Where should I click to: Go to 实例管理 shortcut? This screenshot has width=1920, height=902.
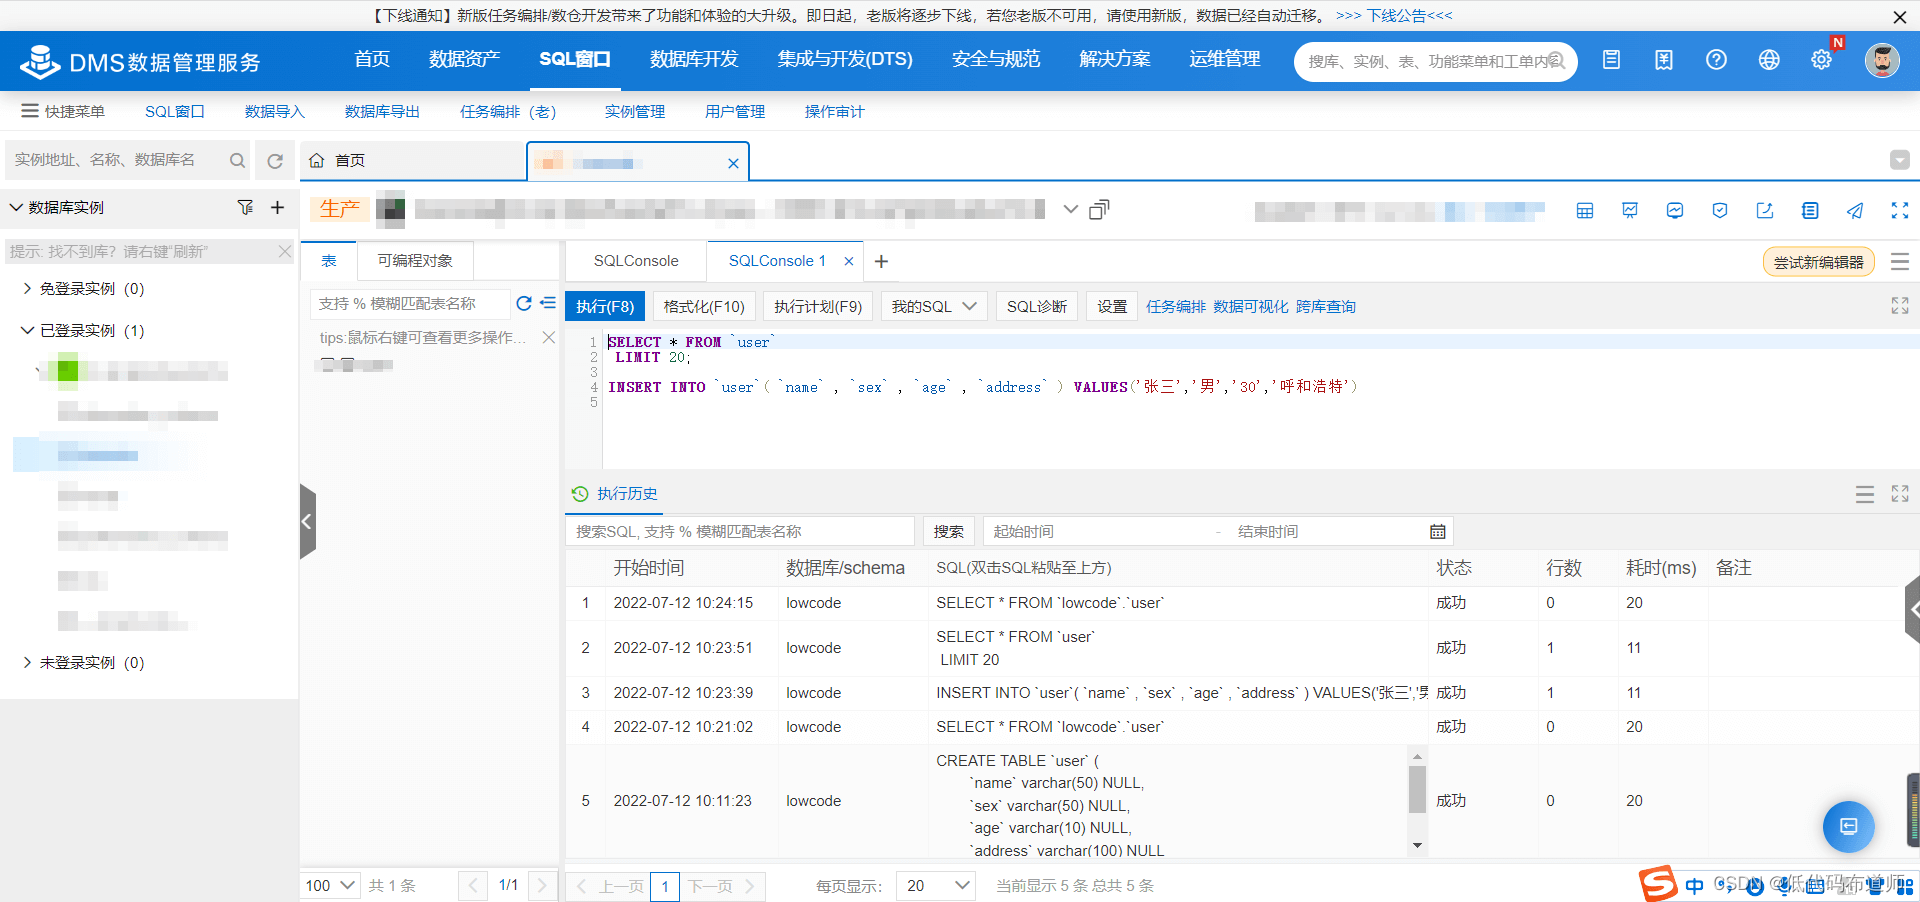tap(635, 111)
